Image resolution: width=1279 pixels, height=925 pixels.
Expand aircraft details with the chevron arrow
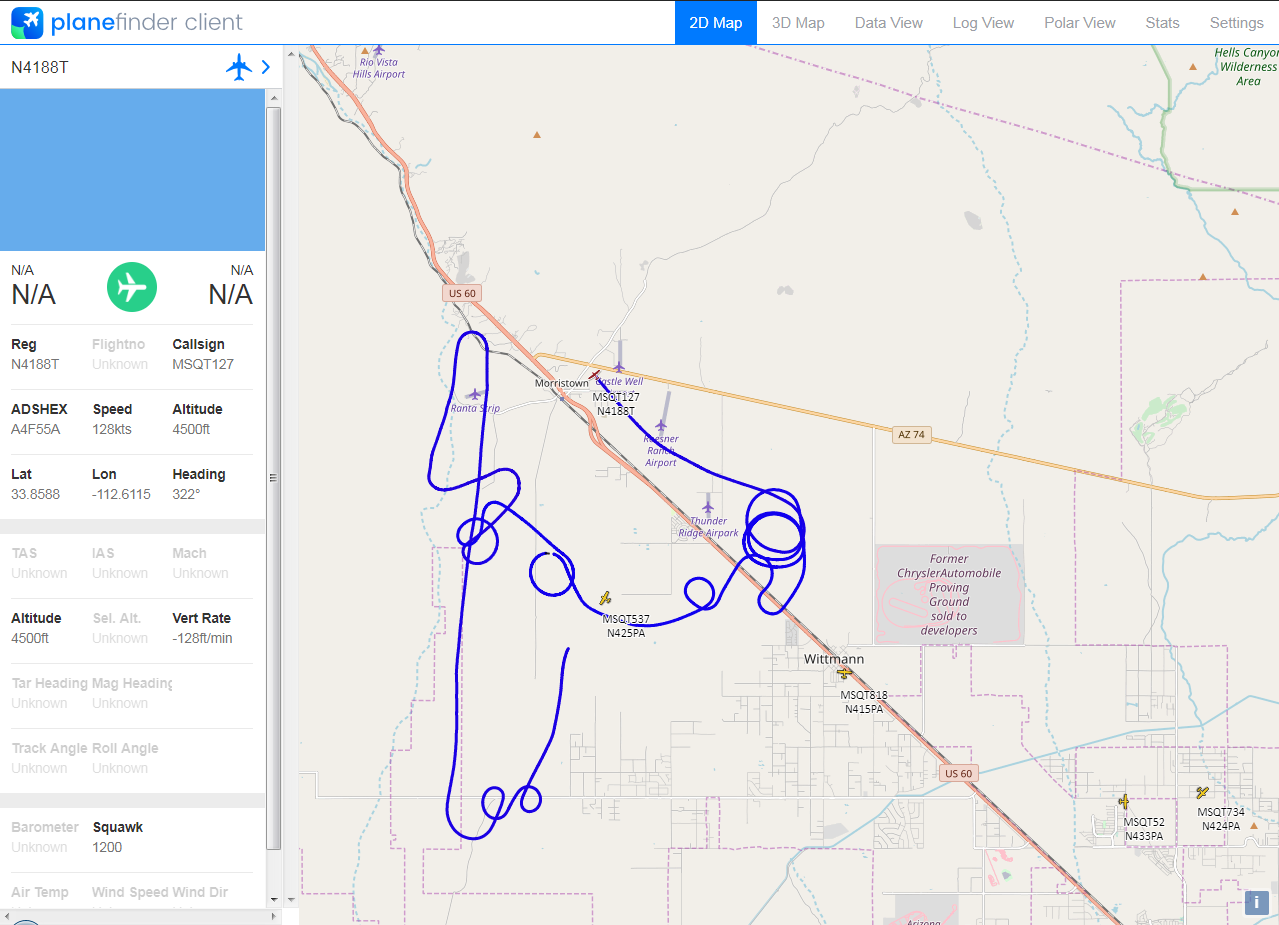(266, 67)
